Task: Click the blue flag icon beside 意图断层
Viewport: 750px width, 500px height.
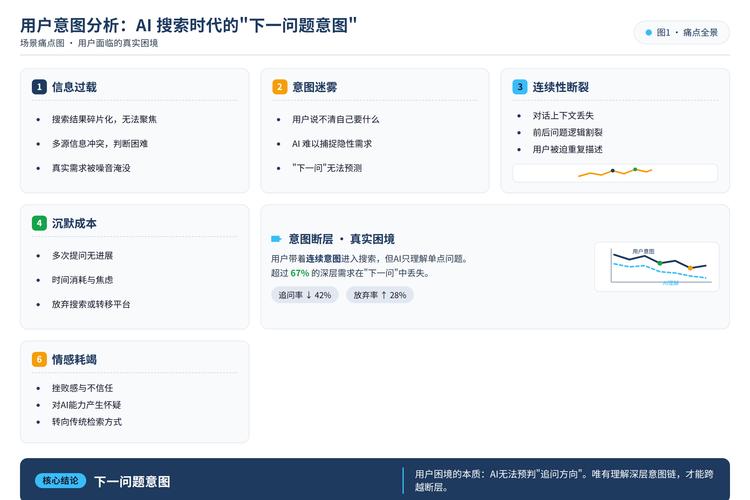Action: [276, 239]
